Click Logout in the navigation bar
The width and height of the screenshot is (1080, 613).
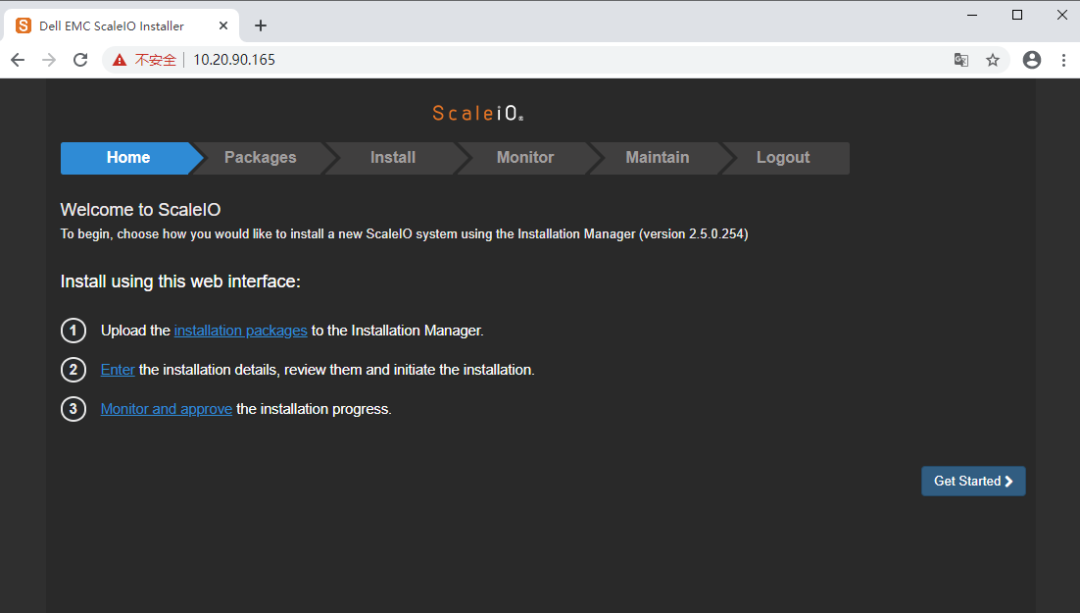783,158
